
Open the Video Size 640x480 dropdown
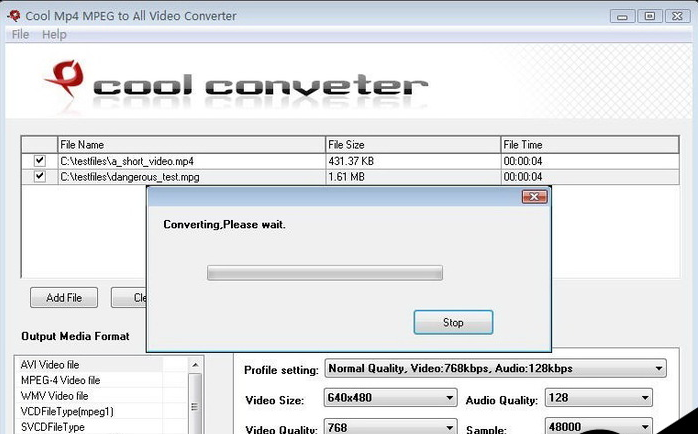(x=390, y=397)
